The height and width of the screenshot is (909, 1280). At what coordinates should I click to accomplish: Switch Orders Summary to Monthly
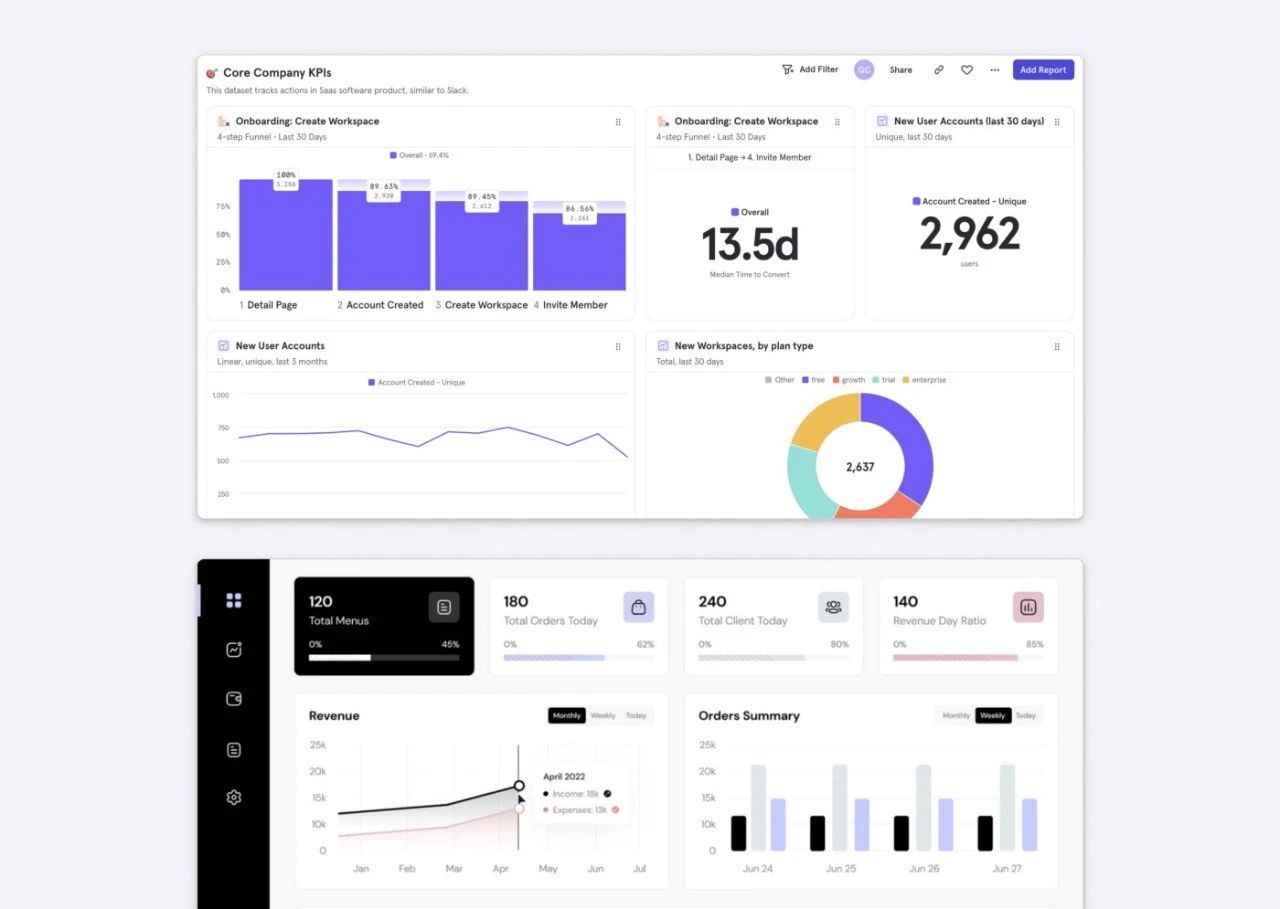956,716
